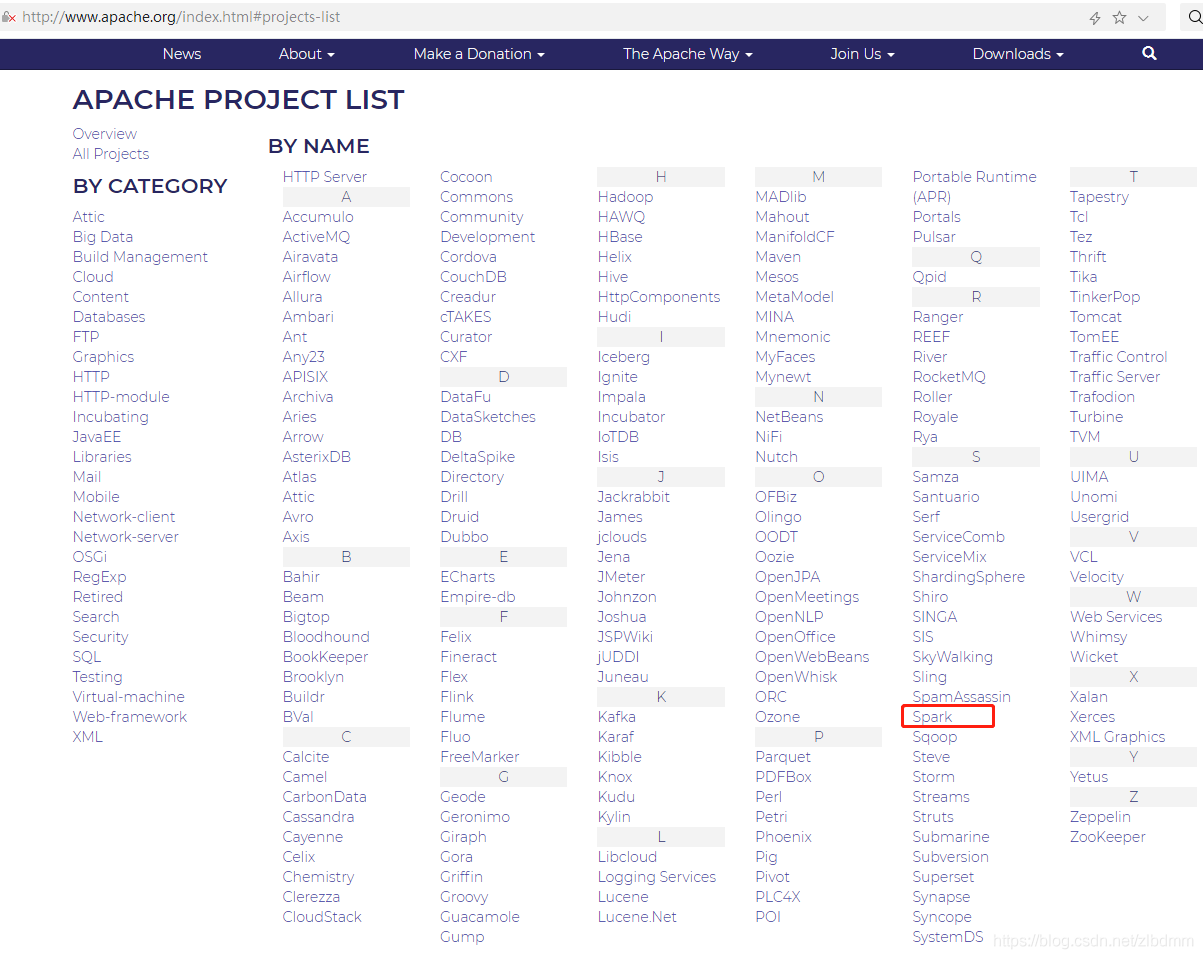
Task: Open the Virtual-machine category
Action: [x=129, y=697]
